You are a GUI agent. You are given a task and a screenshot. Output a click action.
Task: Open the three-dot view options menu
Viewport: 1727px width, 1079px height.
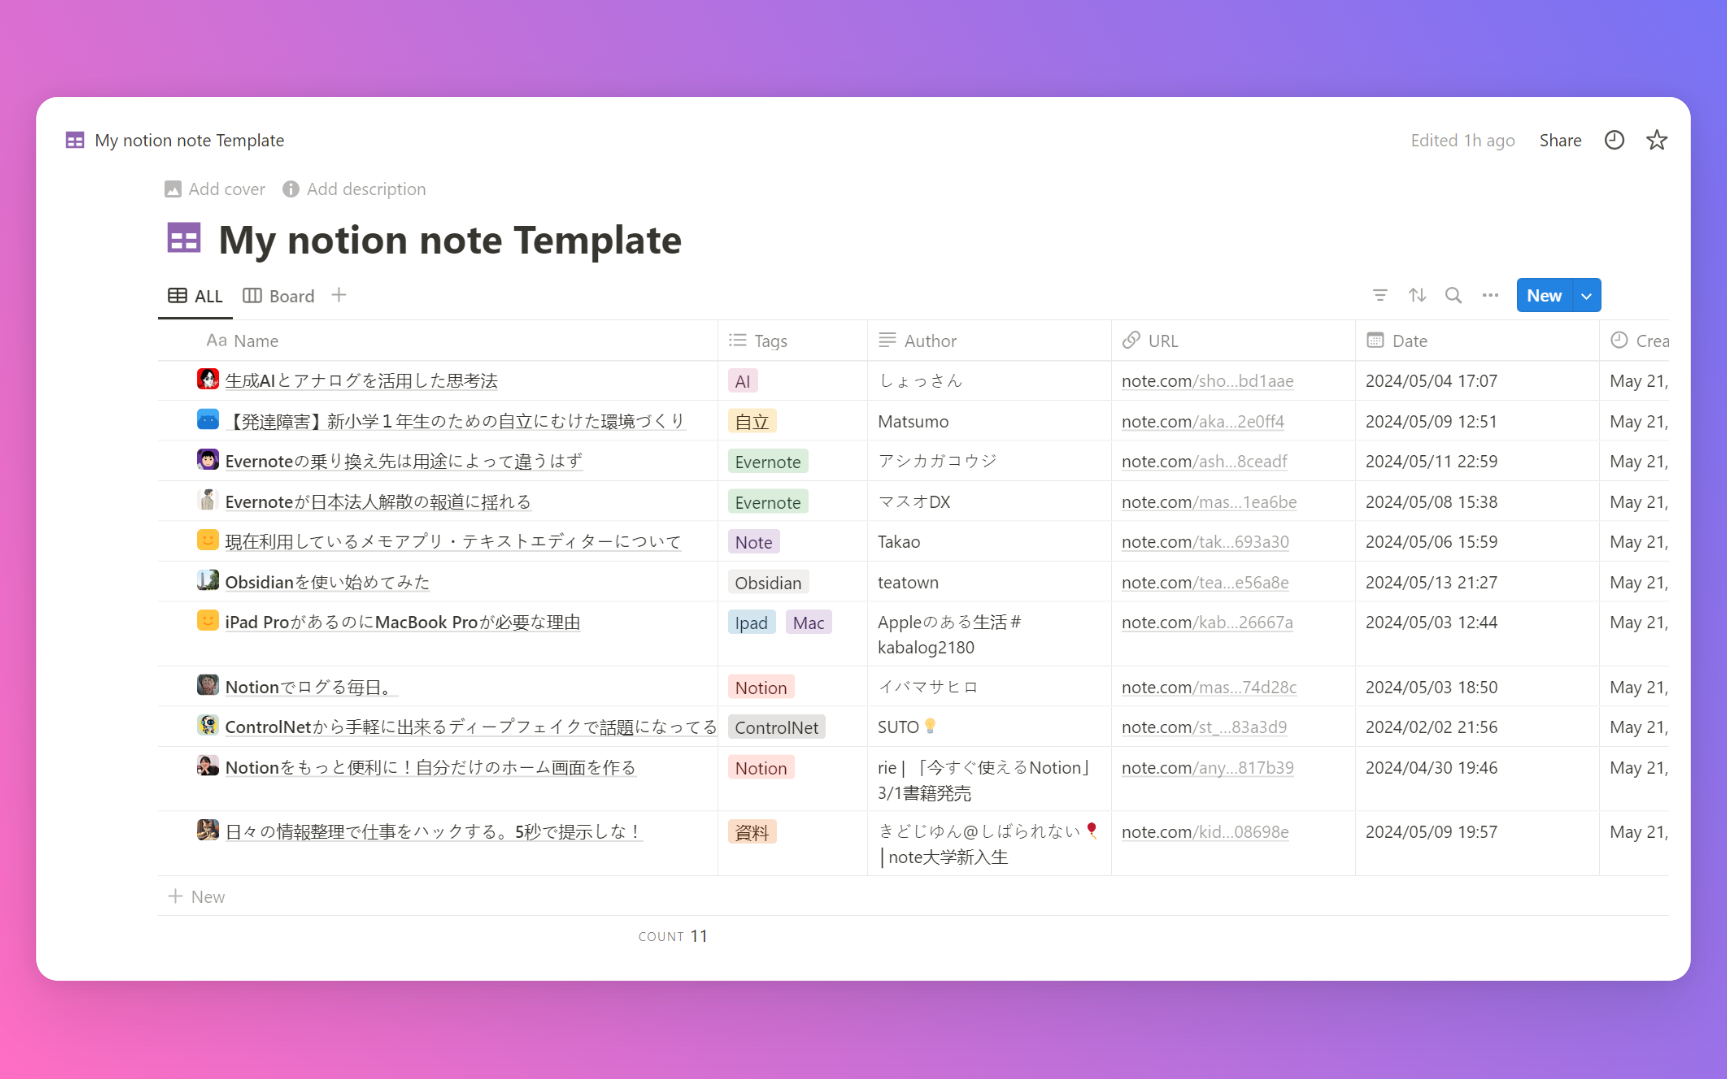pos(1490,295)
